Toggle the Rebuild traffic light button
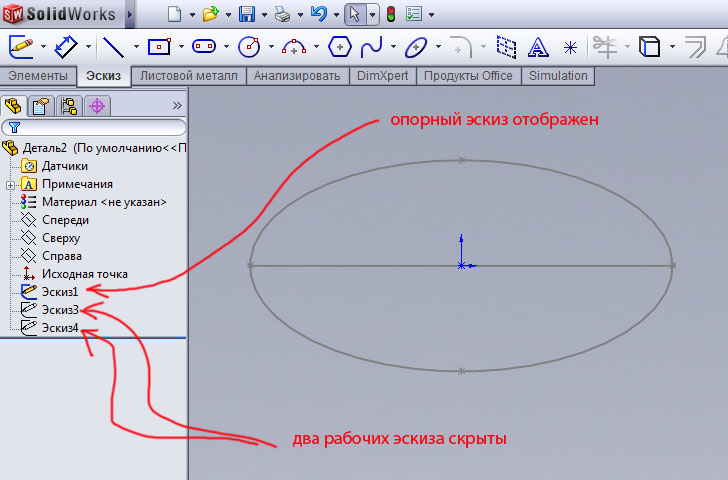Screen dimensions: 728x480 pyautogui.click(x=390, y=15)
